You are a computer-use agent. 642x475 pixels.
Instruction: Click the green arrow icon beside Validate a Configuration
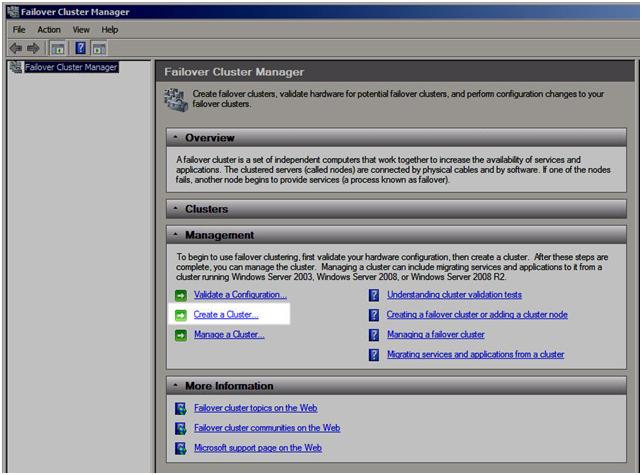(x=180, y=296)
